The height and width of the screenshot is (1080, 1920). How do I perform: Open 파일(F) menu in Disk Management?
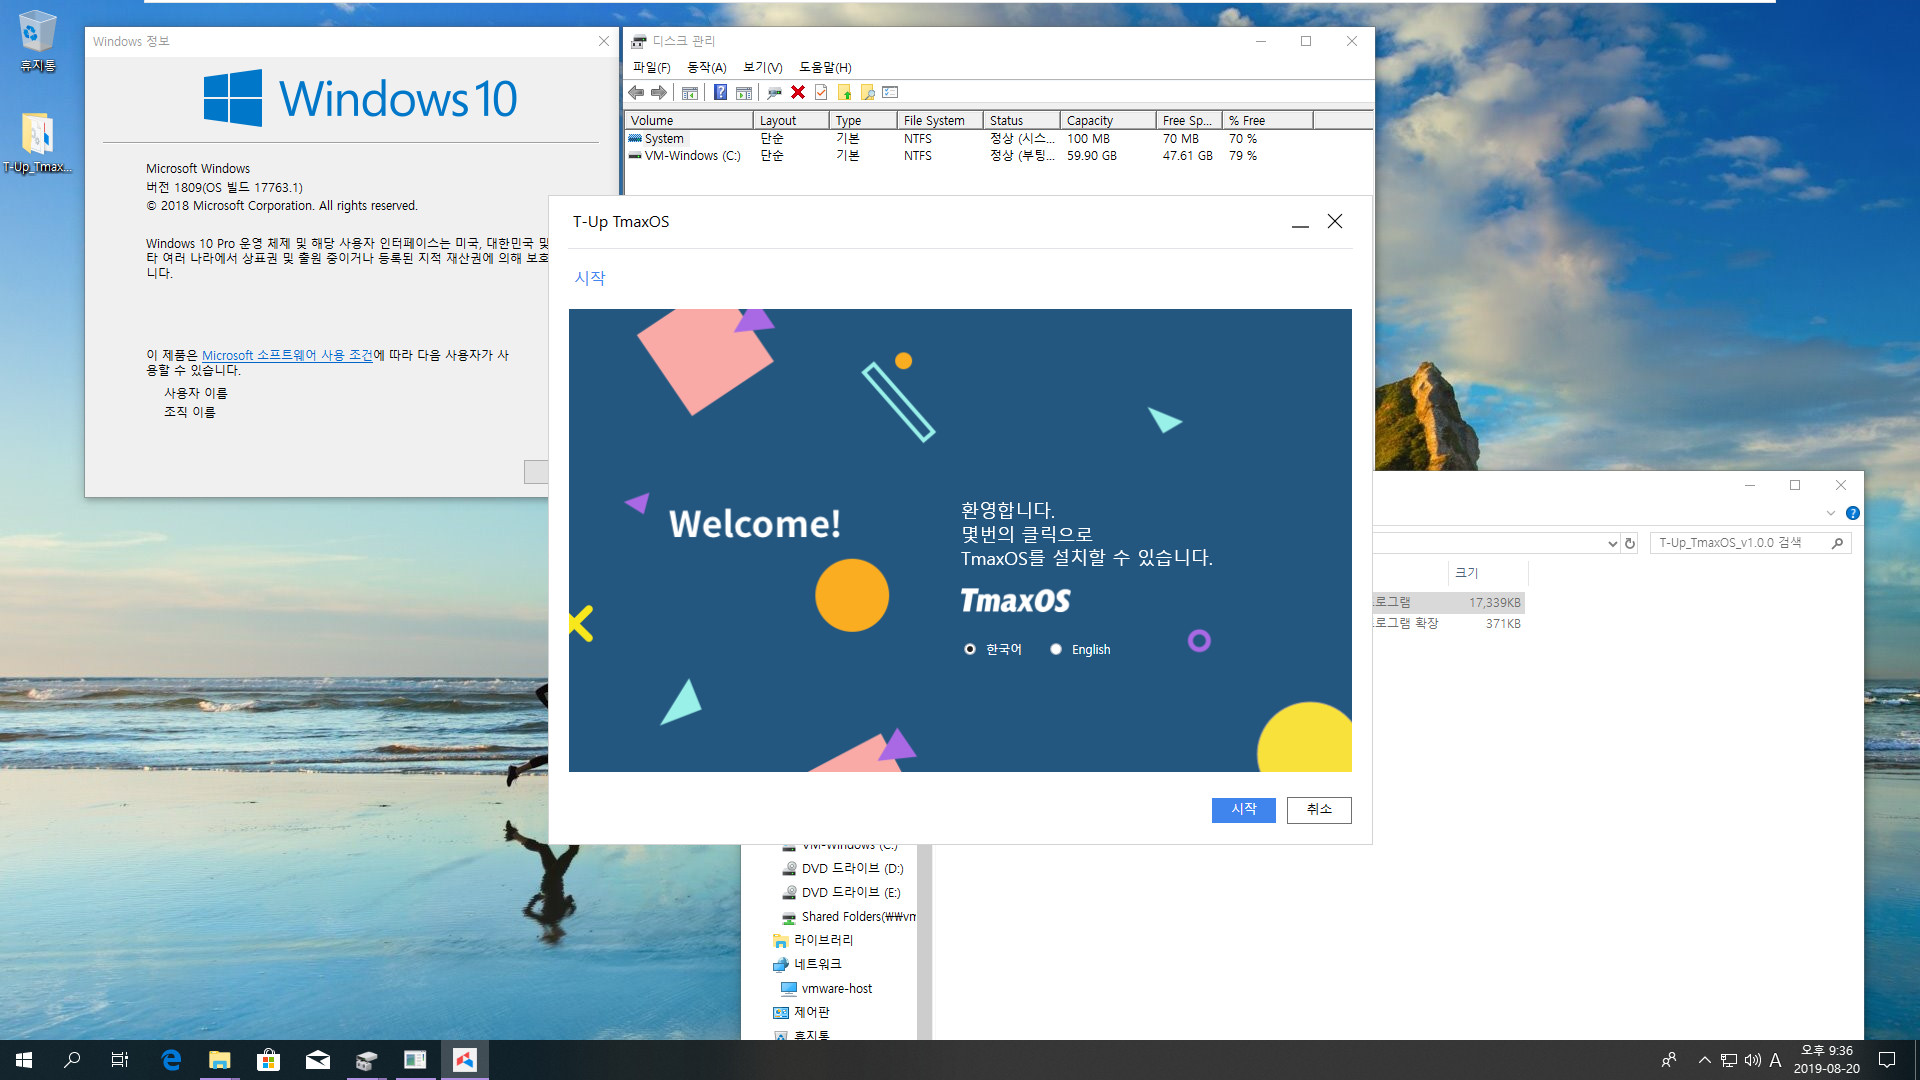(651, 67)
